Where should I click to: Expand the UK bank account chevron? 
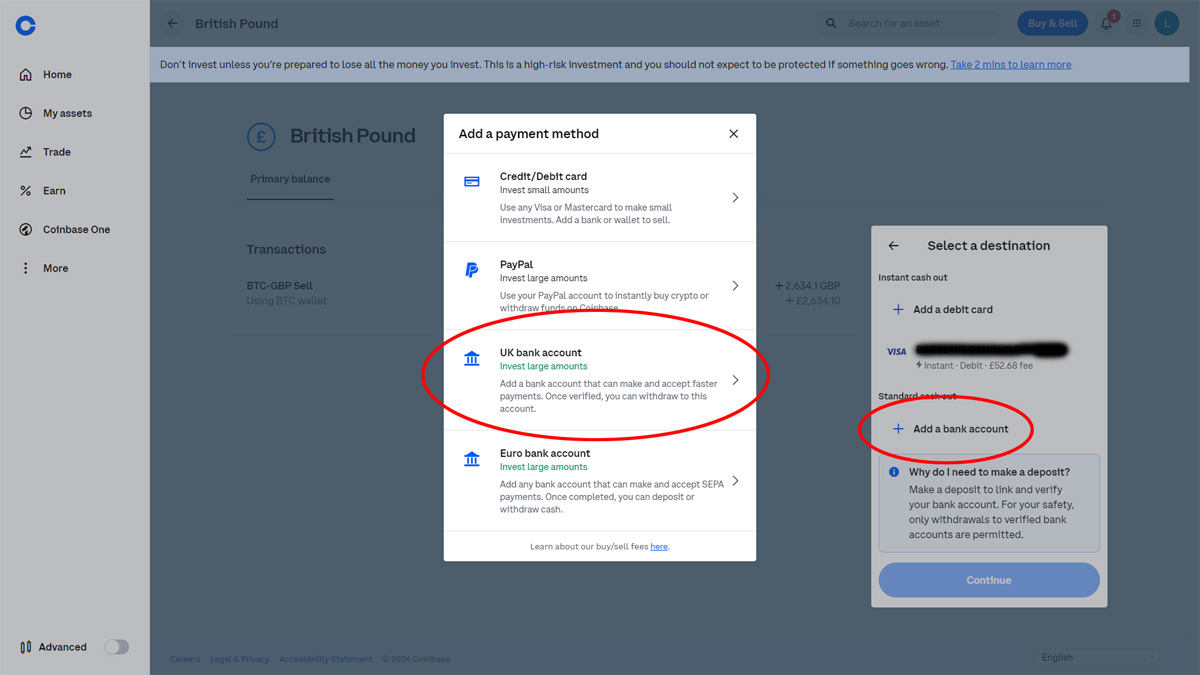735,380
